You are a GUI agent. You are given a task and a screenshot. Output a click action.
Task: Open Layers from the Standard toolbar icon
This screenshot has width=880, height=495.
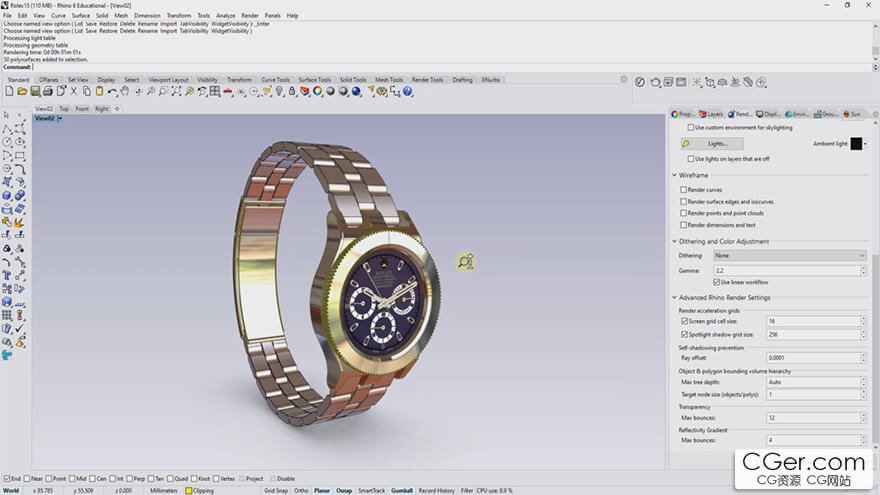pos(305,91)
